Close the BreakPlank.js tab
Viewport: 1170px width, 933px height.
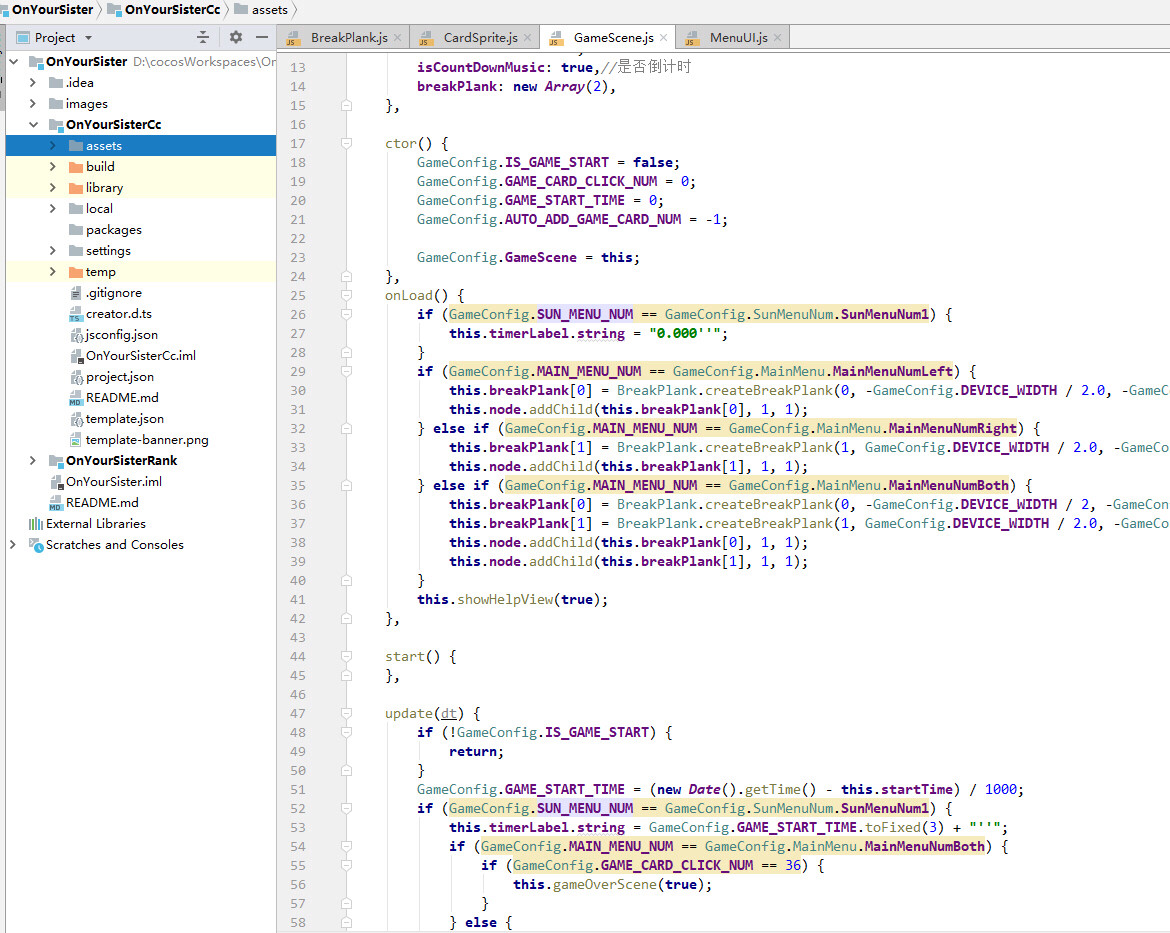397,38
